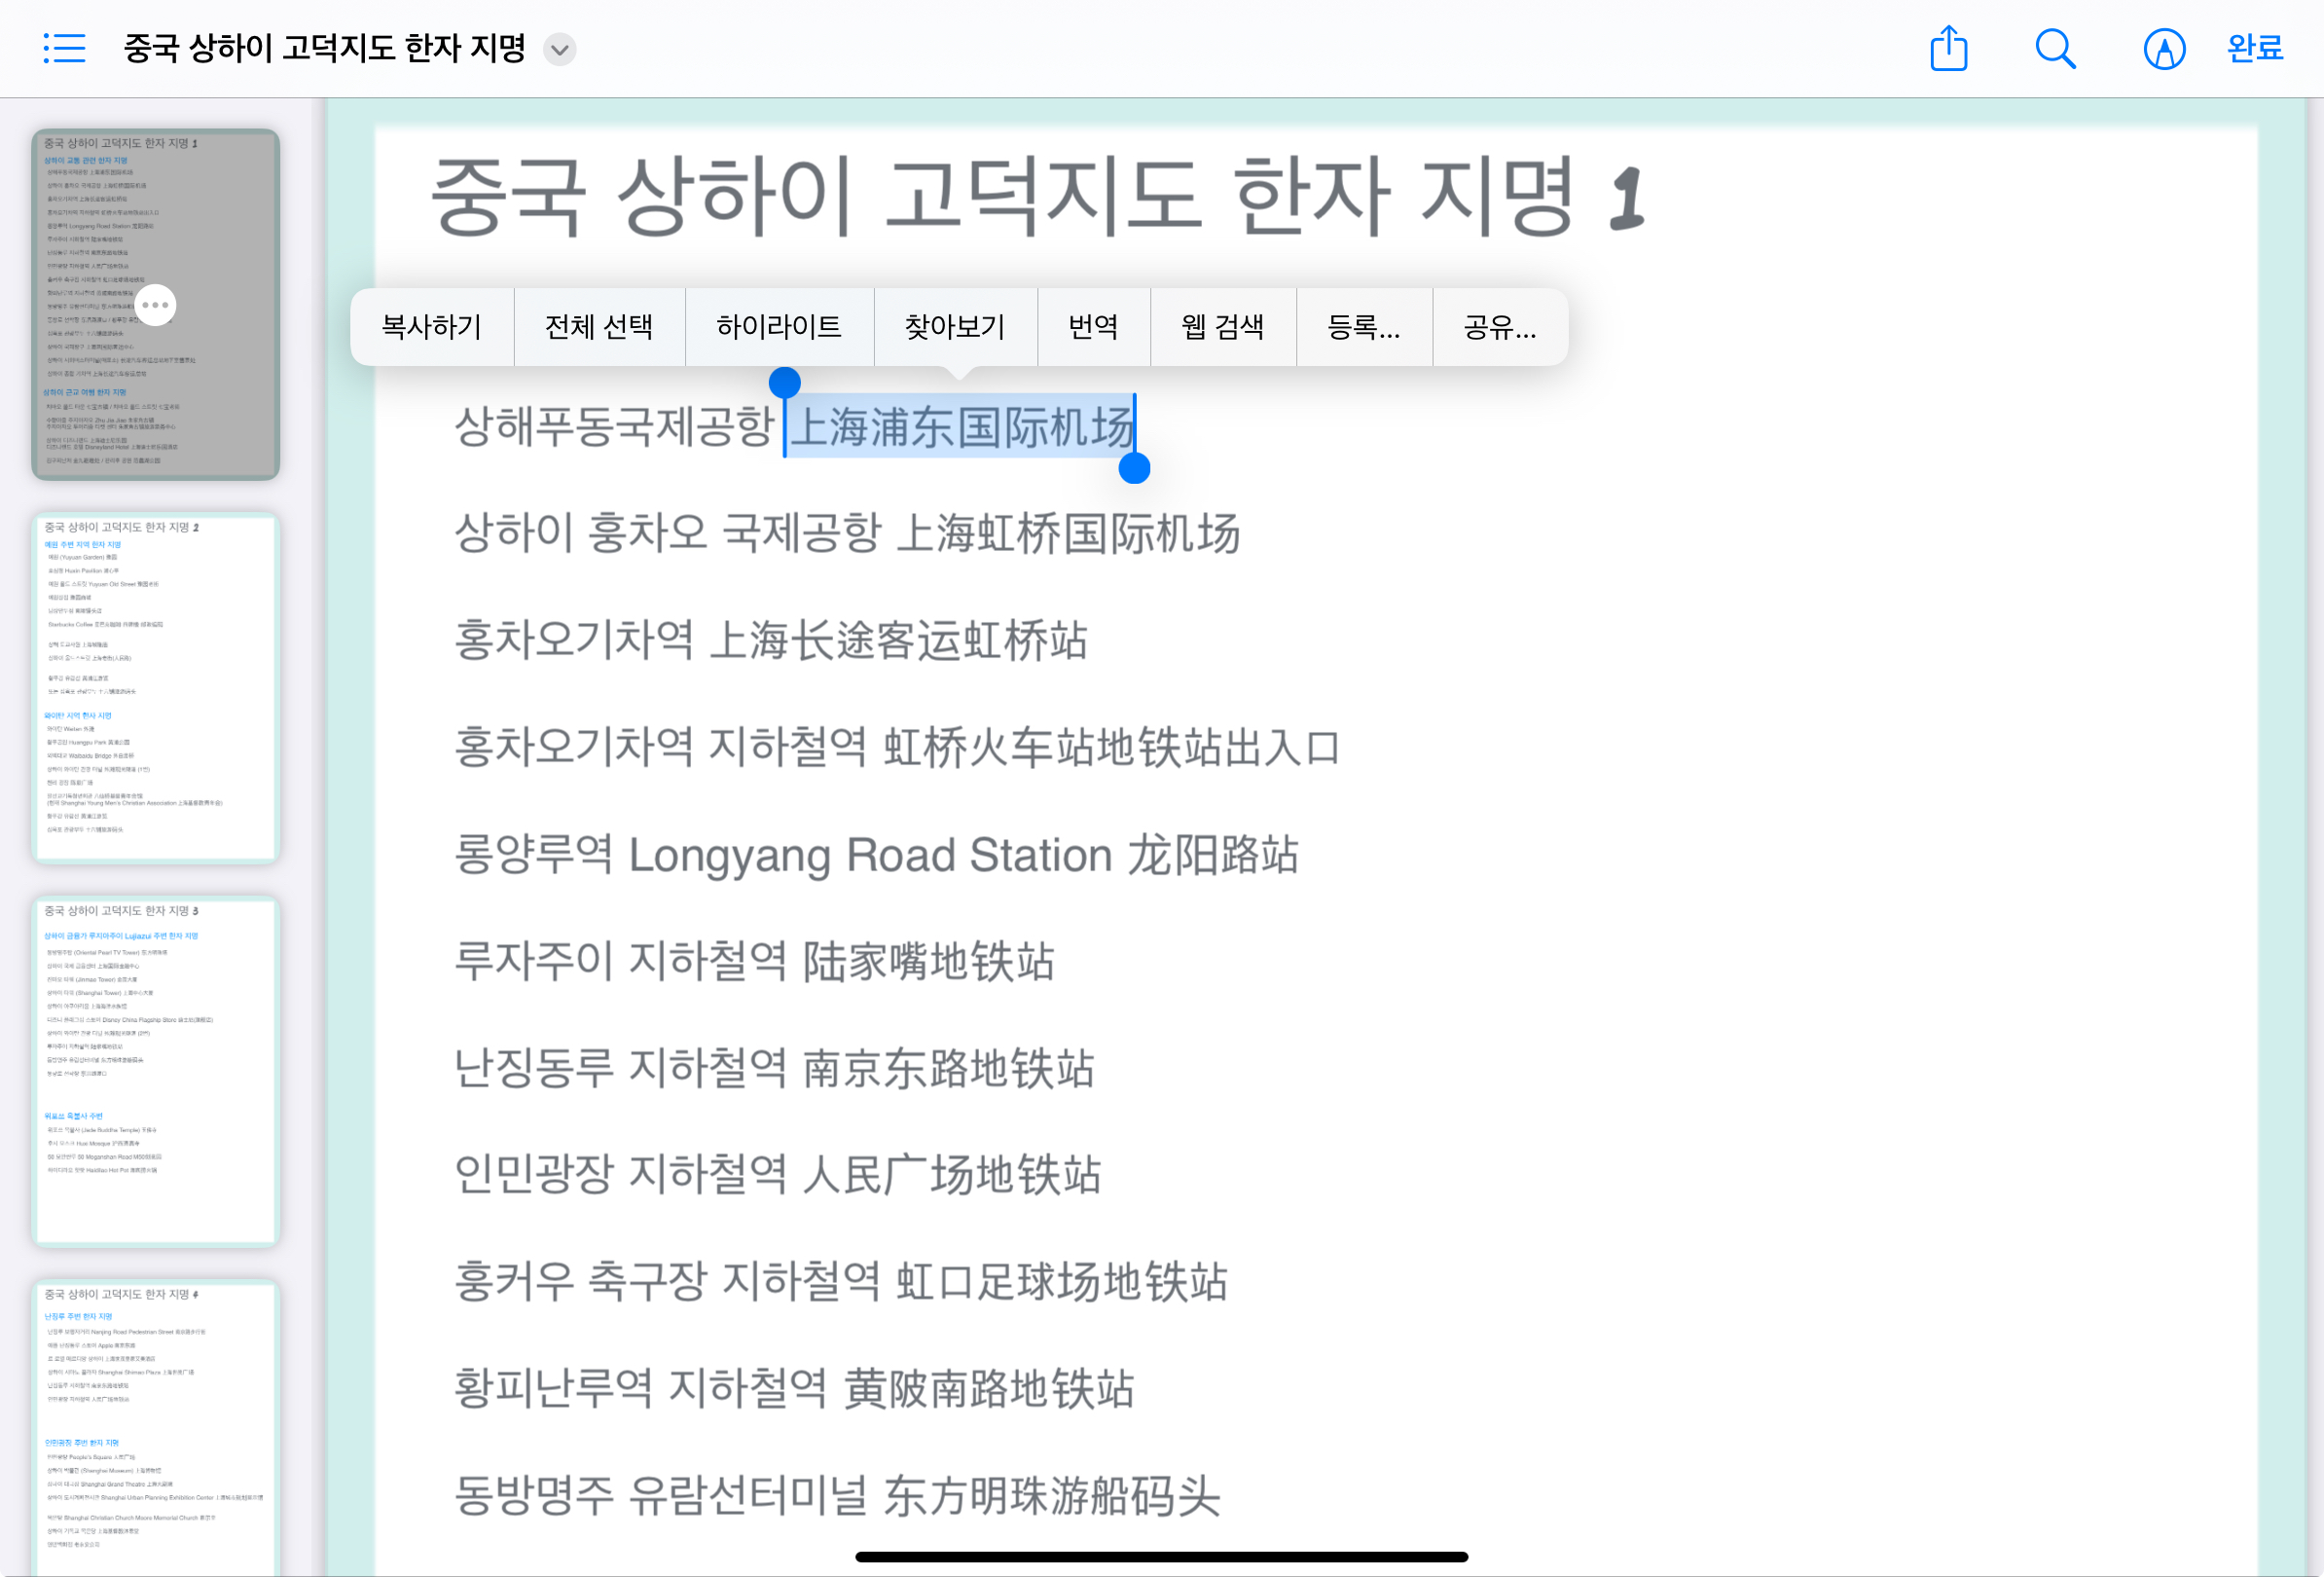Select 찾아보기 in the popup menu
The height and width of the screenshot is (1577, 2324).
pyautogui.click(x=955, y=327)
